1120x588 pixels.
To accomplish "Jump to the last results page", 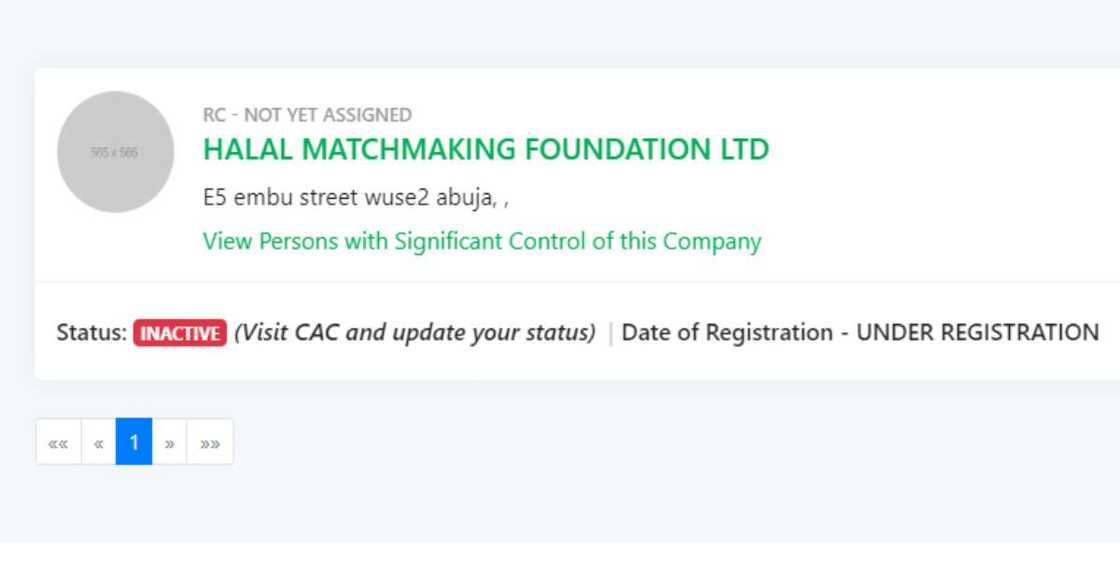I will pos(209,442).
